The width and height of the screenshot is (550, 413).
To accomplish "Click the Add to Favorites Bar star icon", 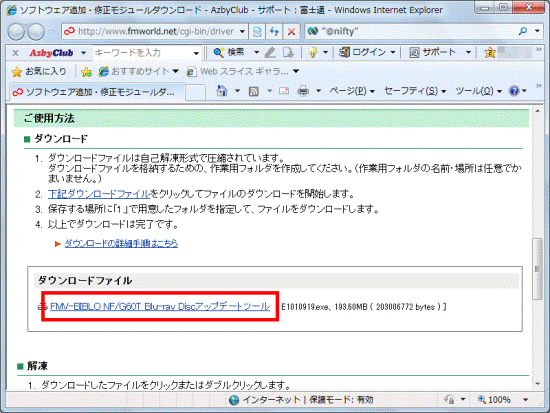I will coord(86,72).
